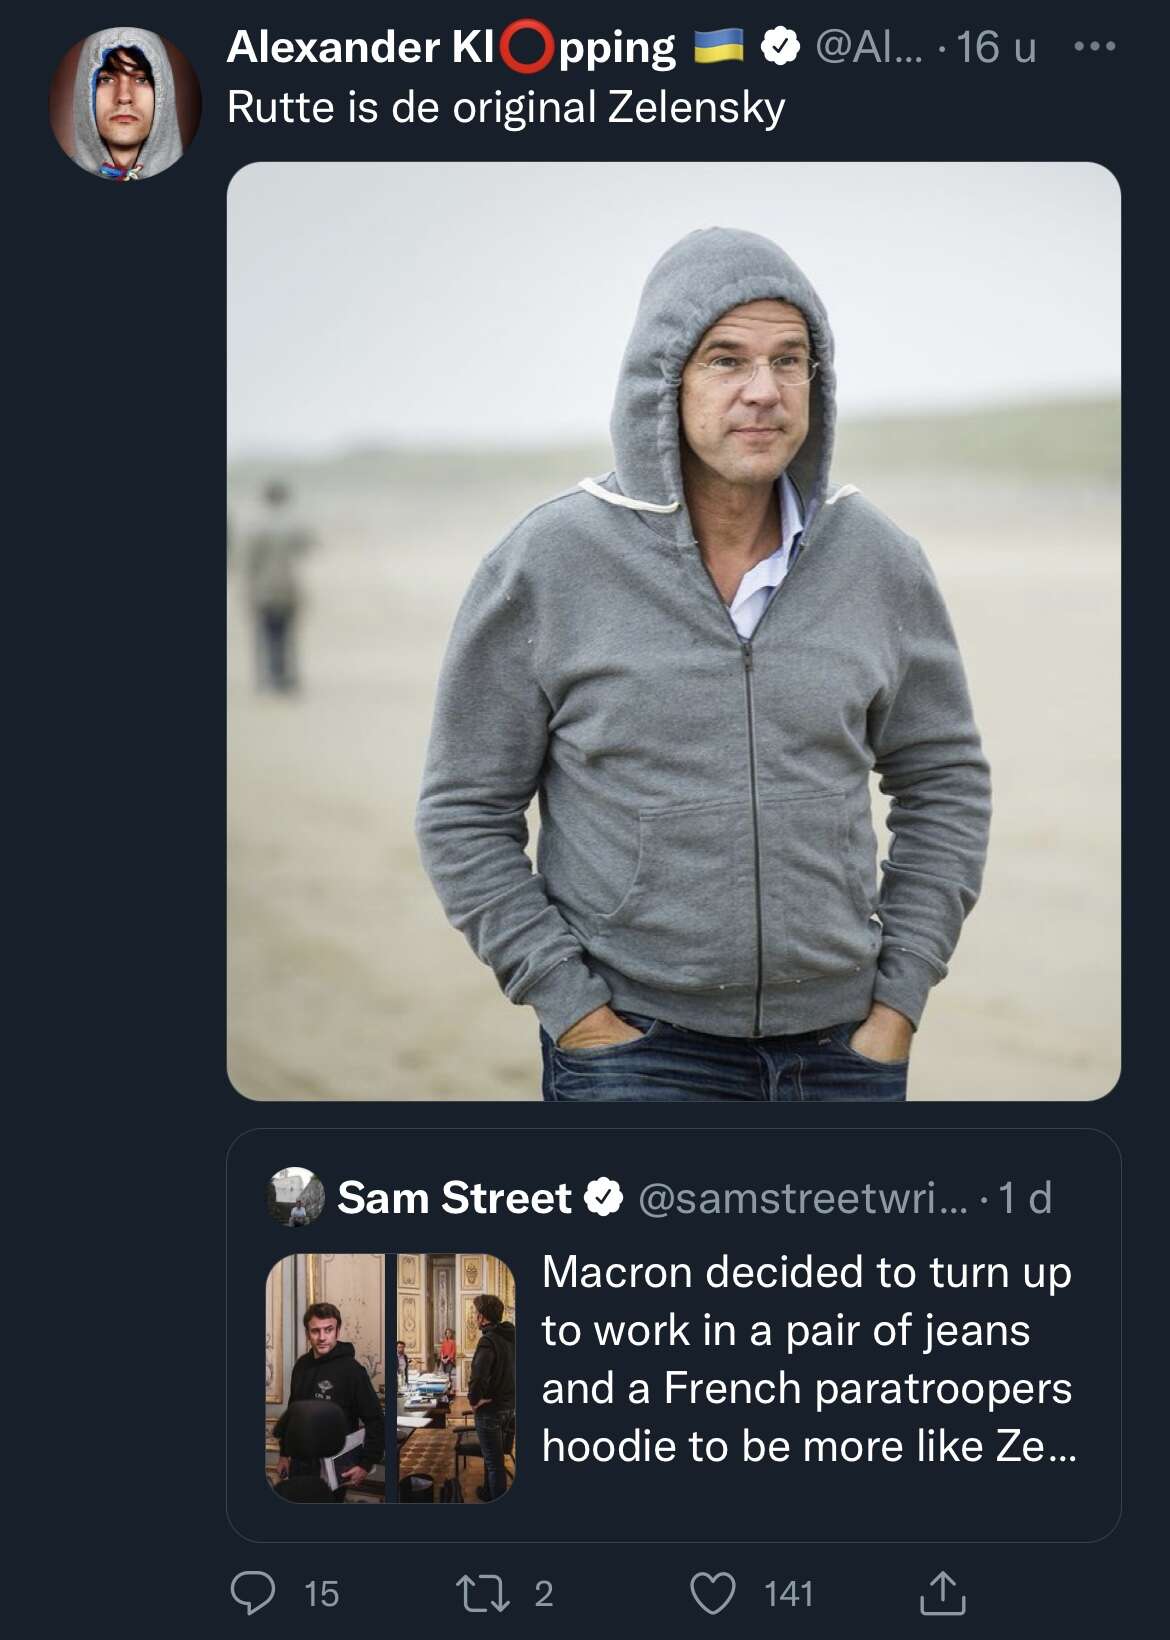This screenshot has width=1170, height=1640.
Task: Open the large hoodie photo
Action: 673,631
